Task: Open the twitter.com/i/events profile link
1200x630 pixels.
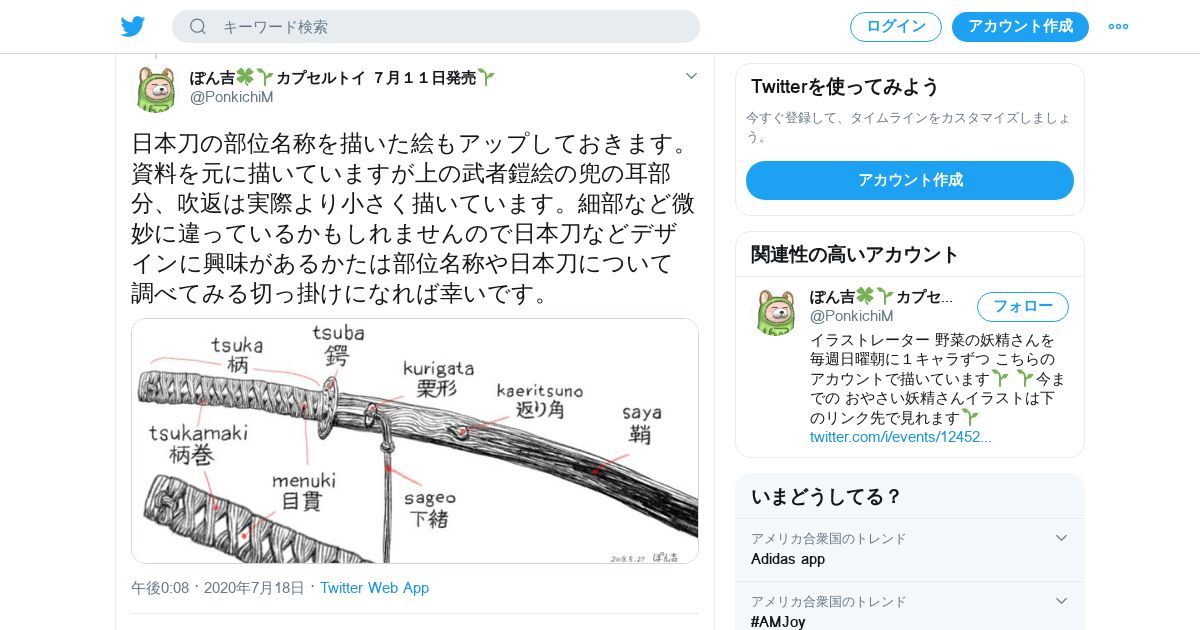Action: [x=901, y=436]
